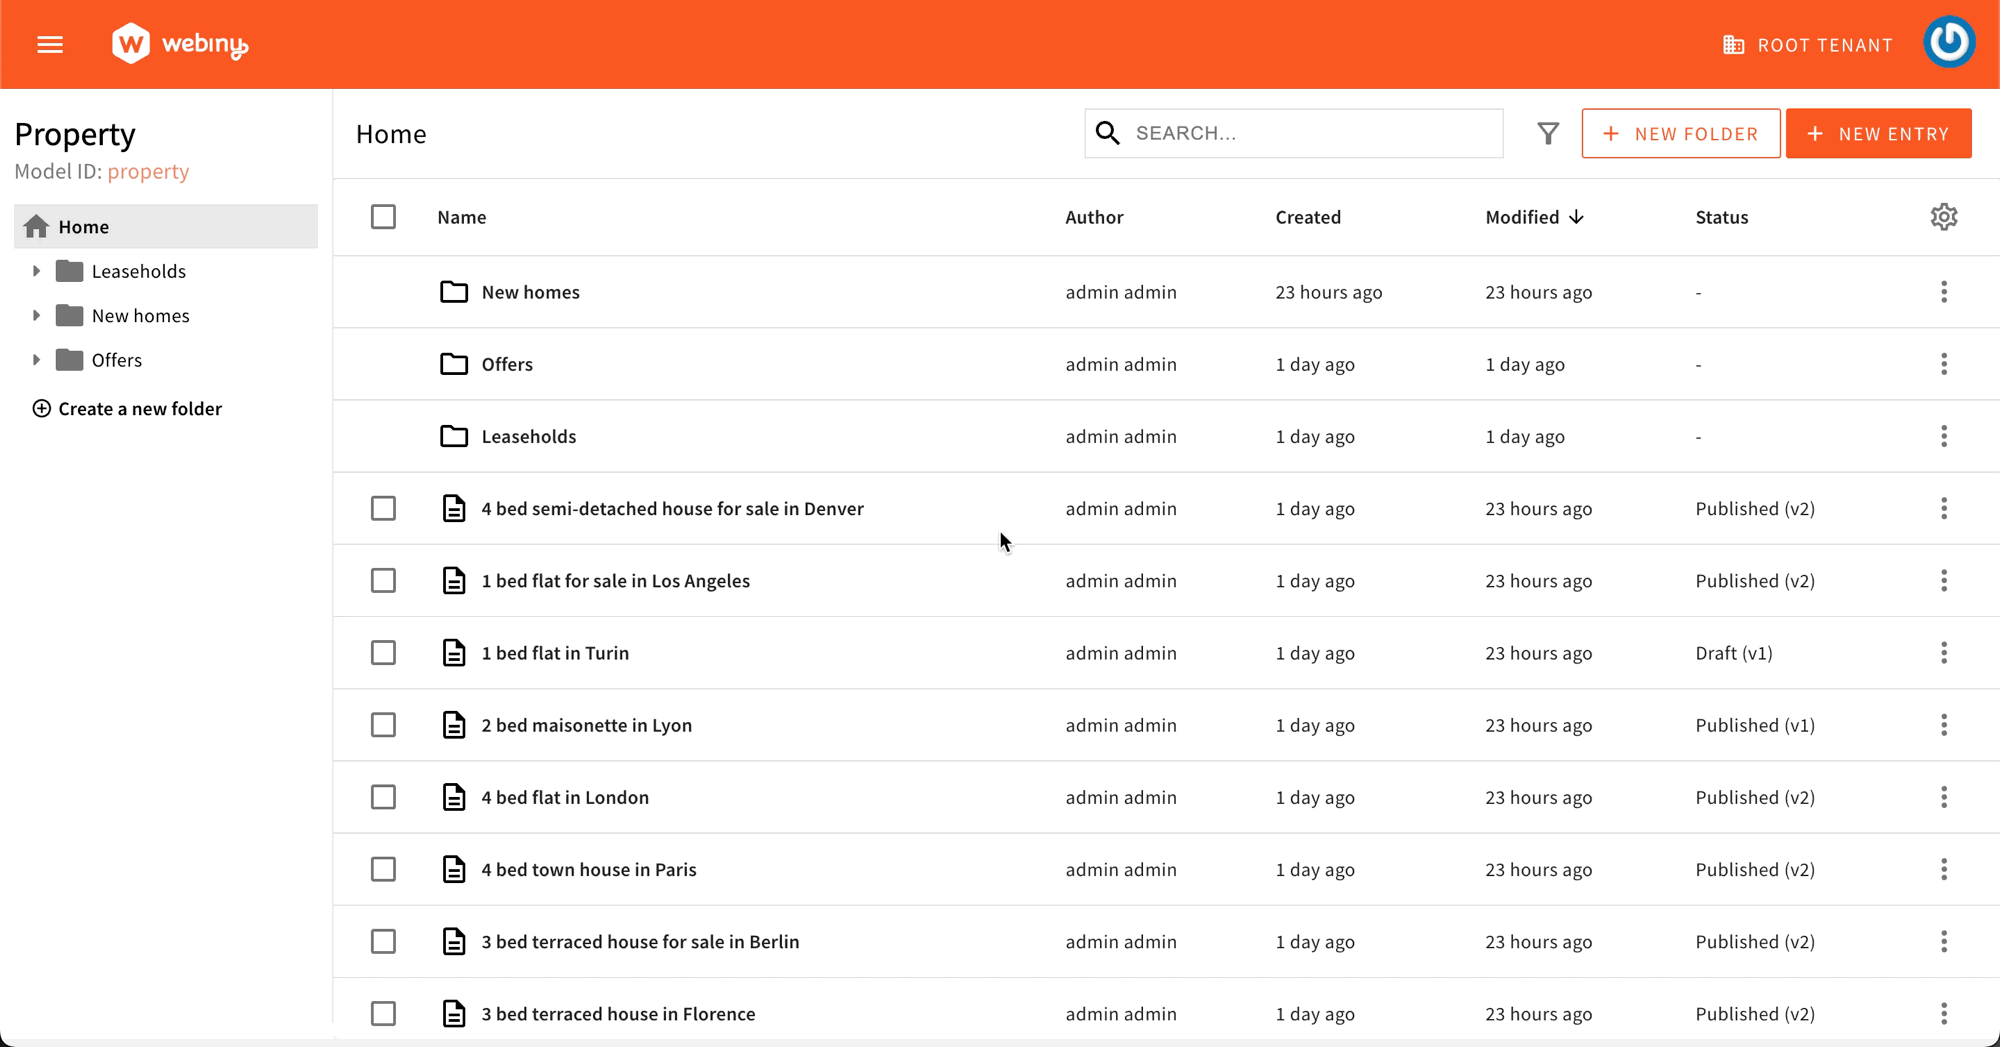Image resolution: width=2000 pixels, height=1047 pixels.
Task: Expand the New homes folder in sidebar tree
Action: coord(36,315)
